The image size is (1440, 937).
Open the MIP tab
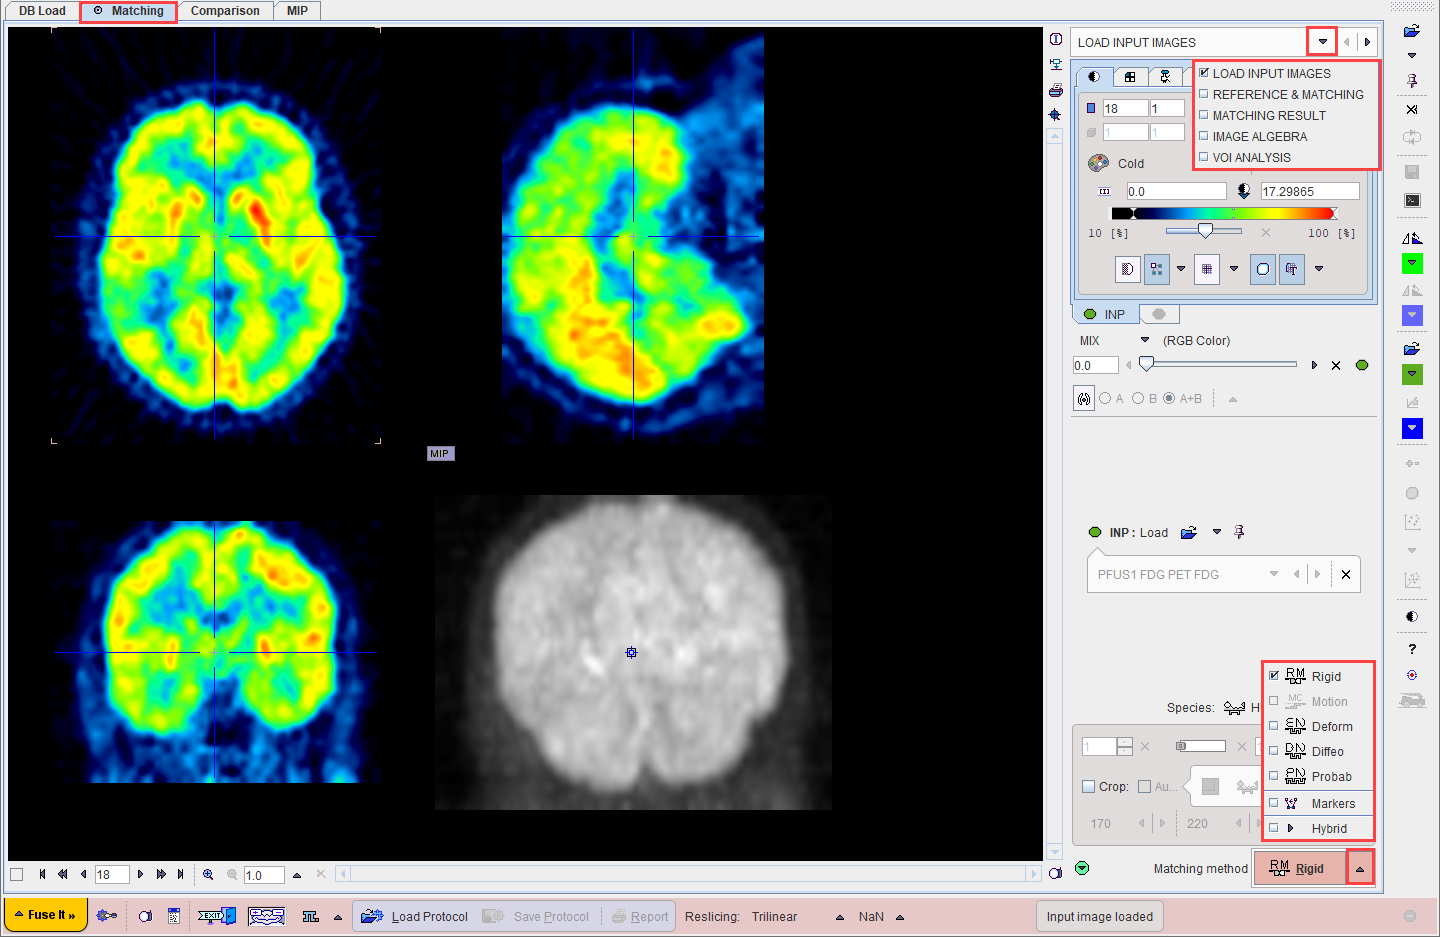point(297,11)
